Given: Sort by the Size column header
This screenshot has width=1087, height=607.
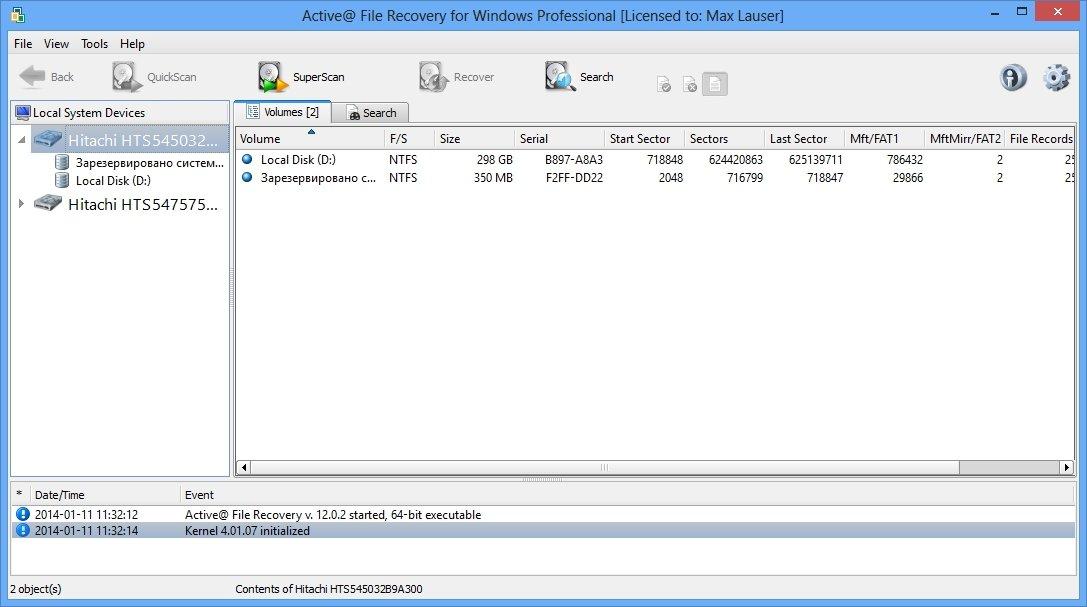Looking at the screenshot, I should point(475,139).
